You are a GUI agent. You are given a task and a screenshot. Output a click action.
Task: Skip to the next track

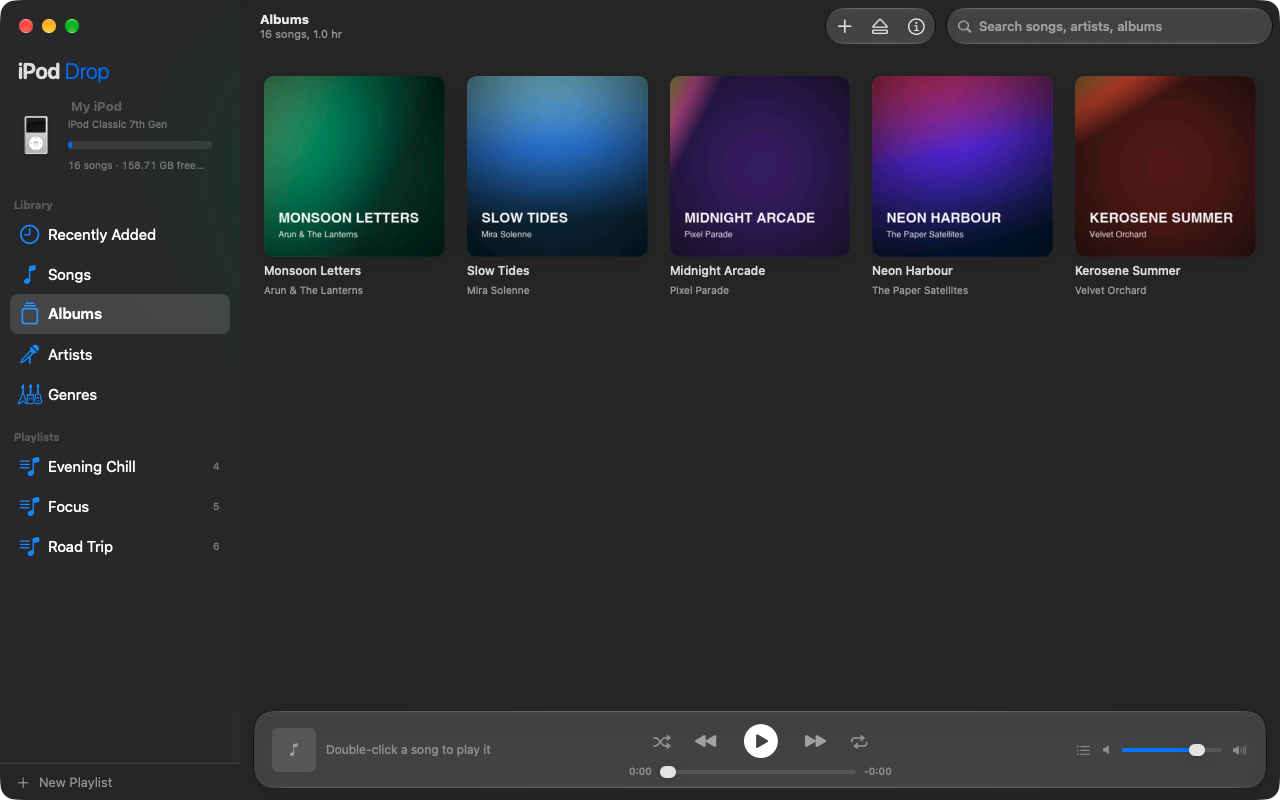click(x=815, y=741)
